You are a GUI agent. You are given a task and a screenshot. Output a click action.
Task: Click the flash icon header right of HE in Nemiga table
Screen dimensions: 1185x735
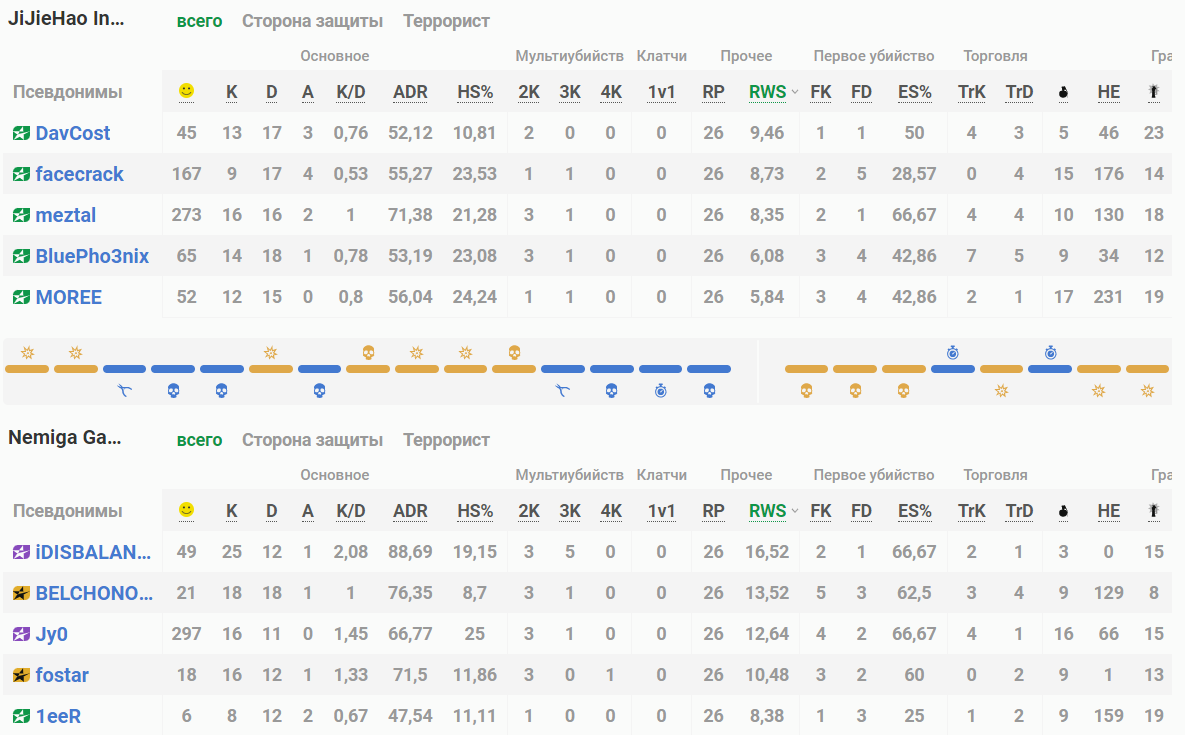[x=1154, y=510]
